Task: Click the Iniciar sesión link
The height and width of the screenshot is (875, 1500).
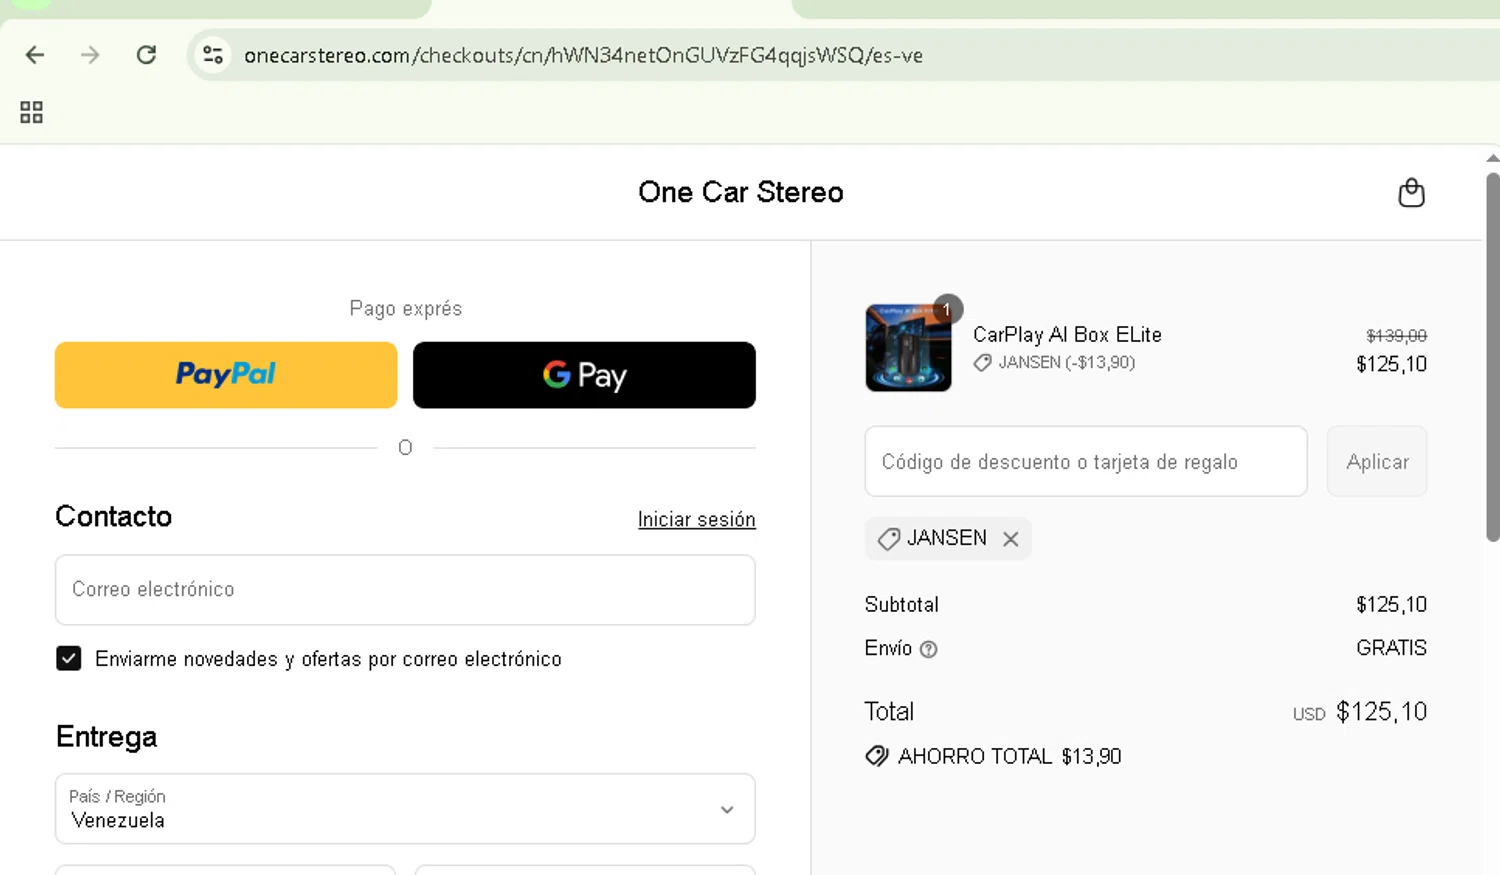Action: click(697, 519)
